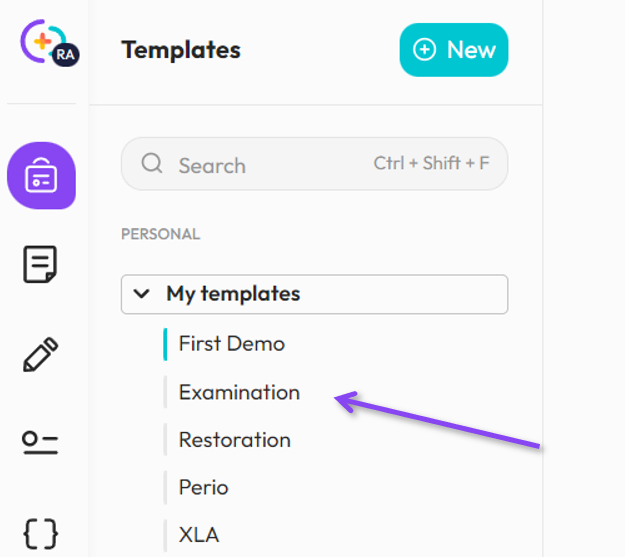Click the app logo in the sidebar

pos(39,41)
